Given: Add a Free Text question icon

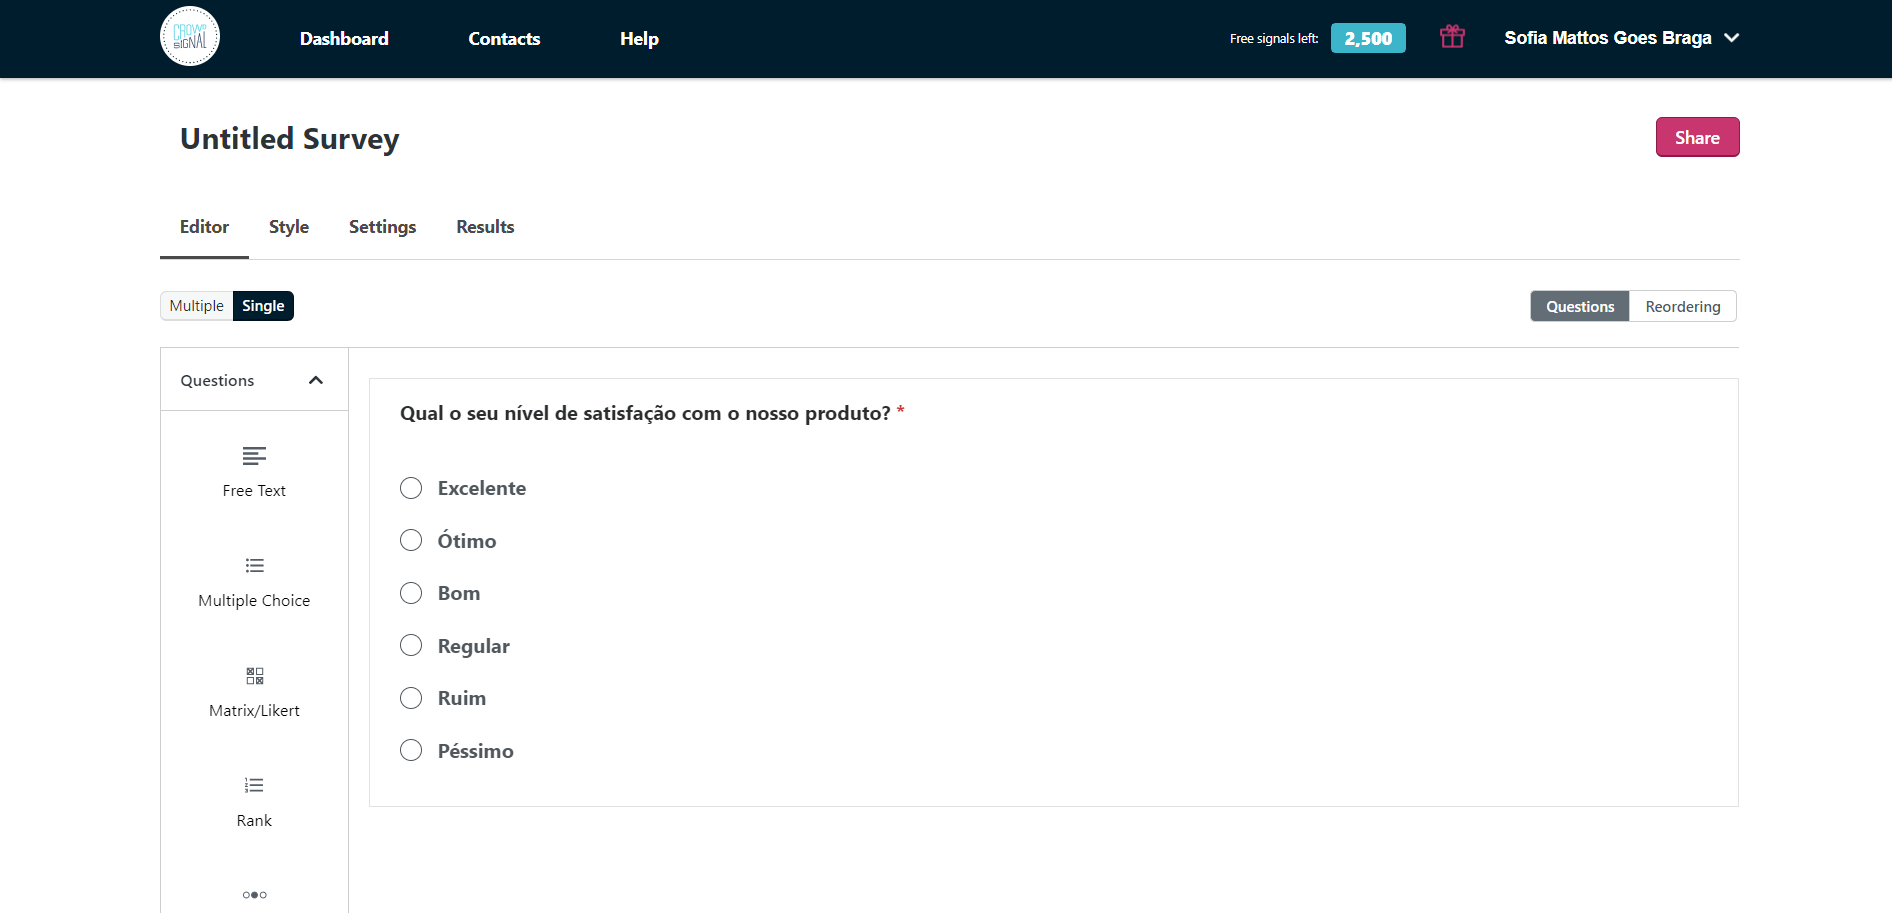Looking at the screenshot, I should [x=254, y=456].
